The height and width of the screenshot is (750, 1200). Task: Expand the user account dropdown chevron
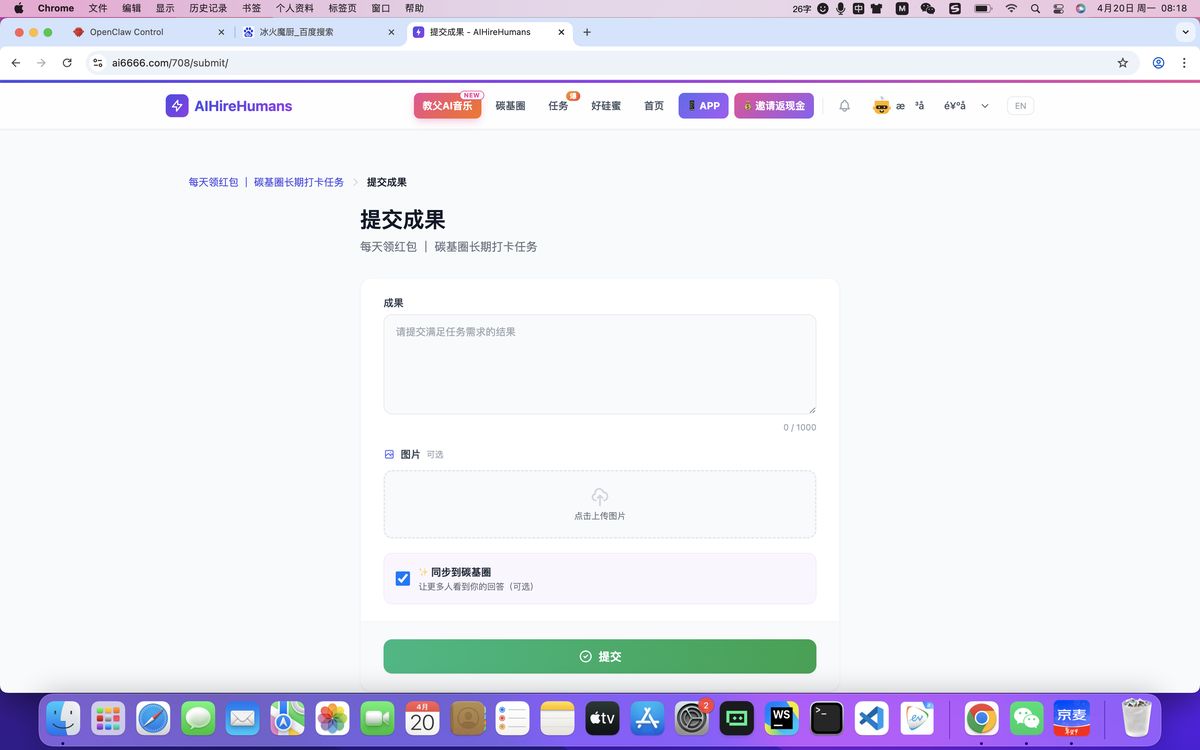(985, 106)
